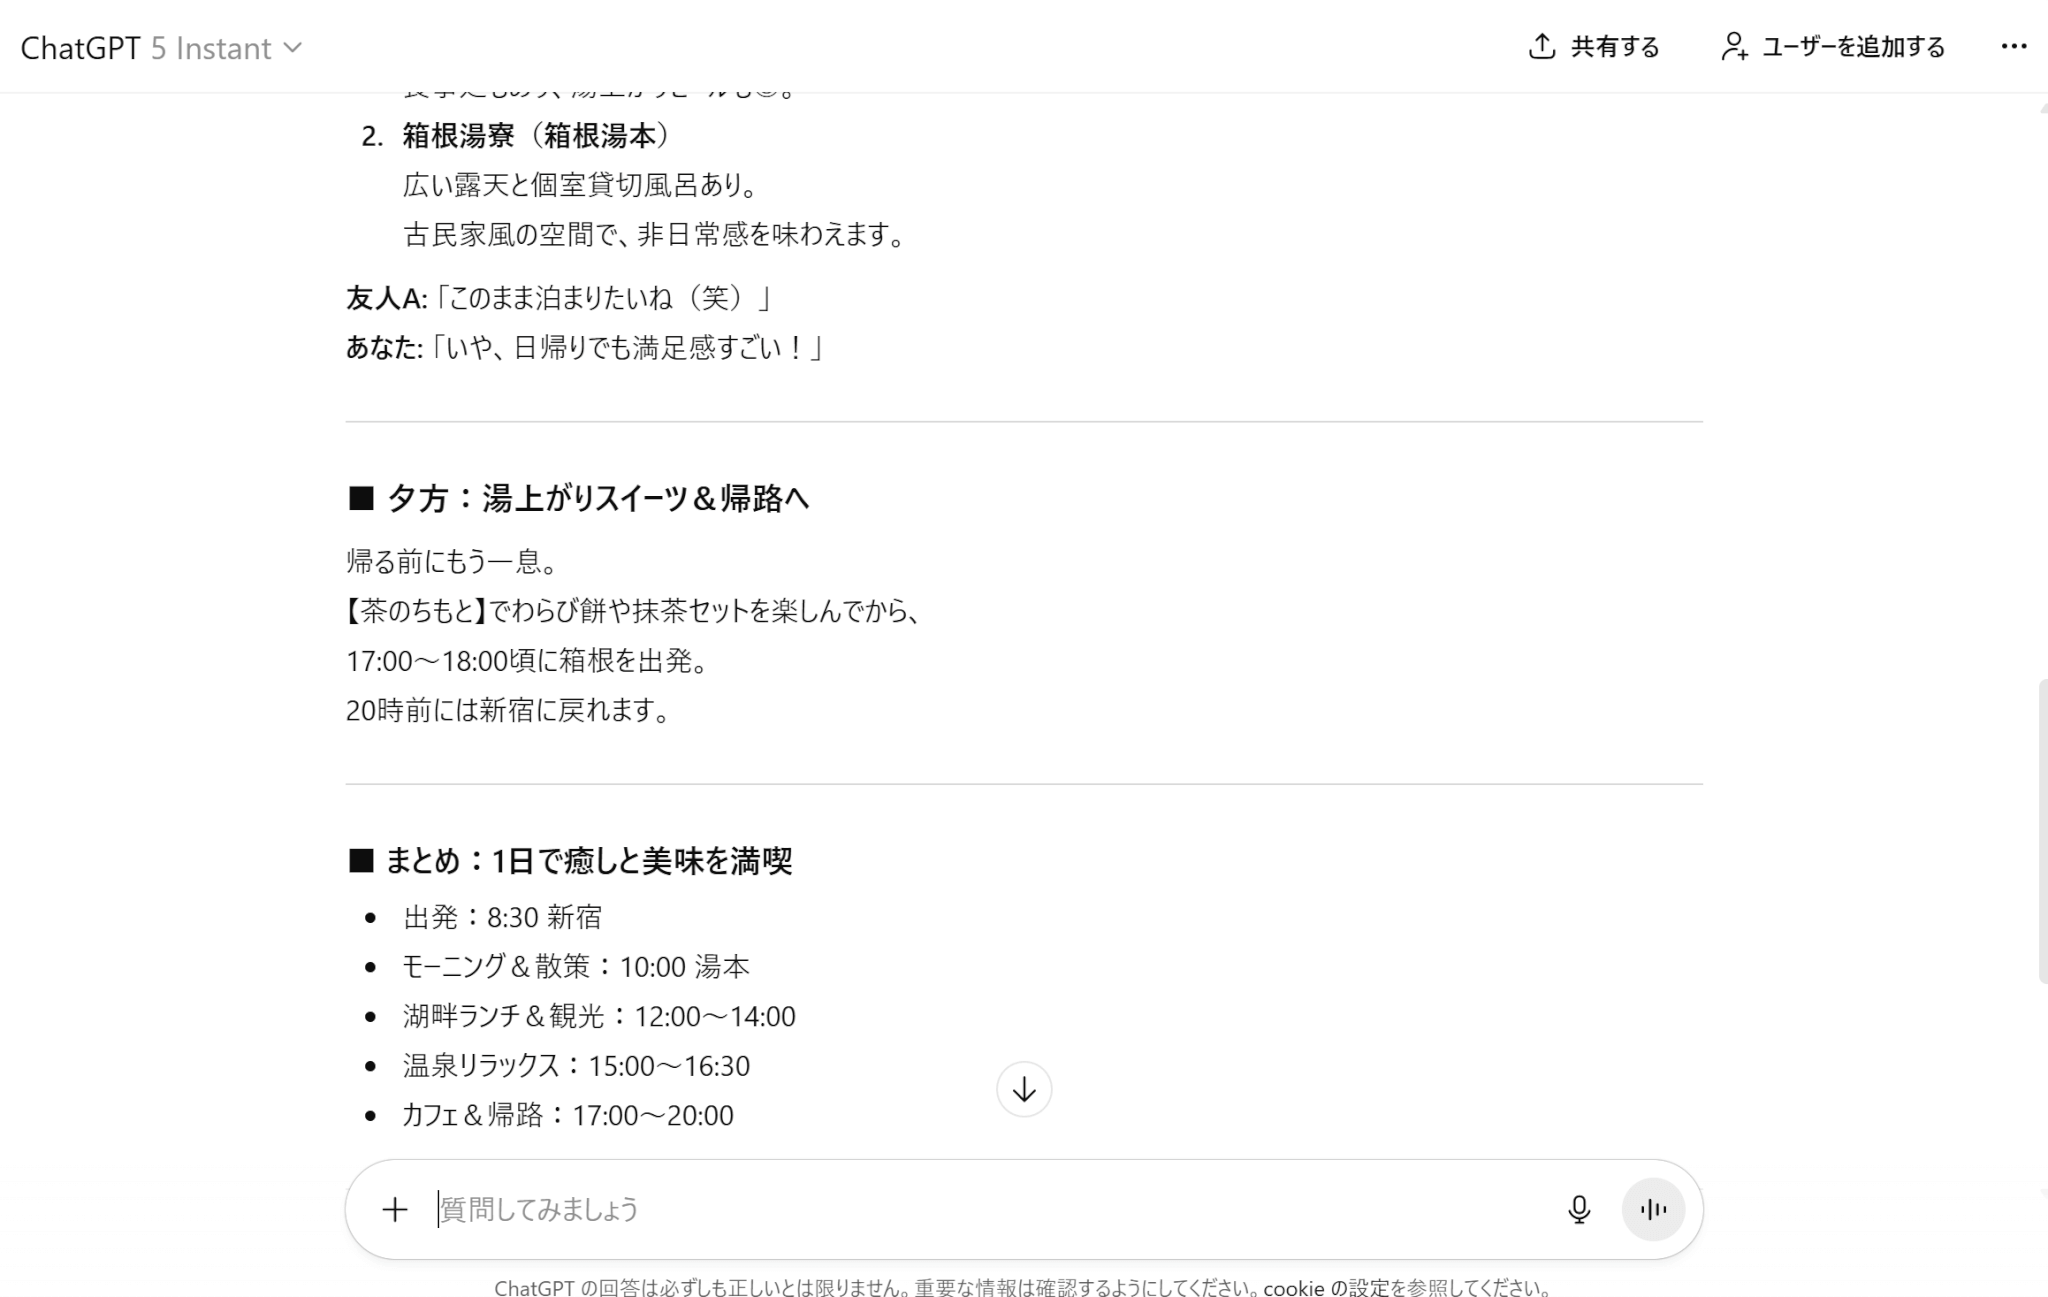
Task: Open the three-dot more options menu
Action: click(x=2013, y=47)
